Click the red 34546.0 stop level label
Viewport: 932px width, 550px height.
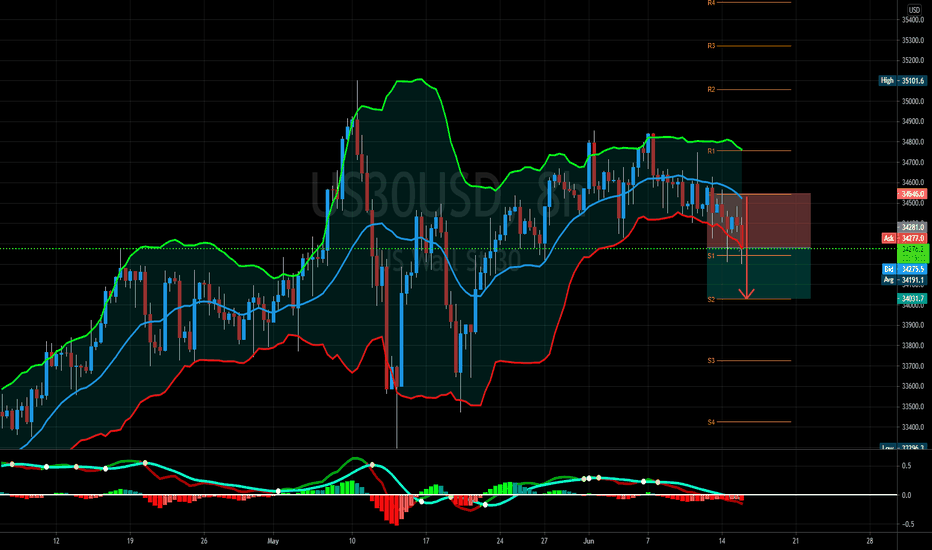tap(912, 194)
